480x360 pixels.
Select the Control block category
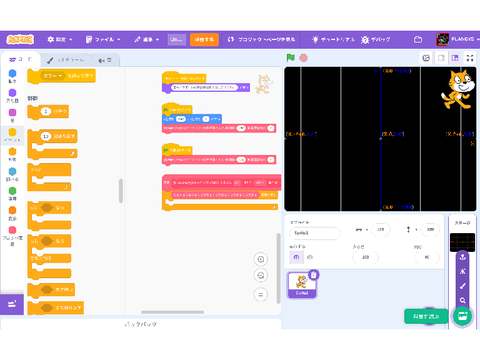click(x=12, y=154)
